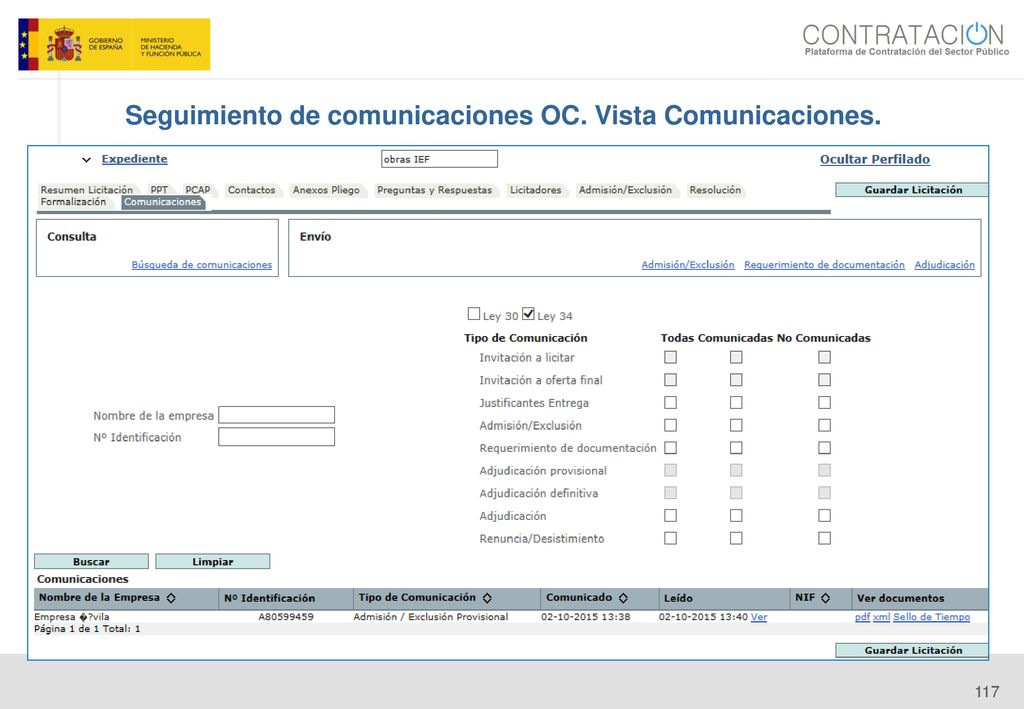Click the Contratación platform logo
Screen dimensions: 1024x709
click(906, 39)
